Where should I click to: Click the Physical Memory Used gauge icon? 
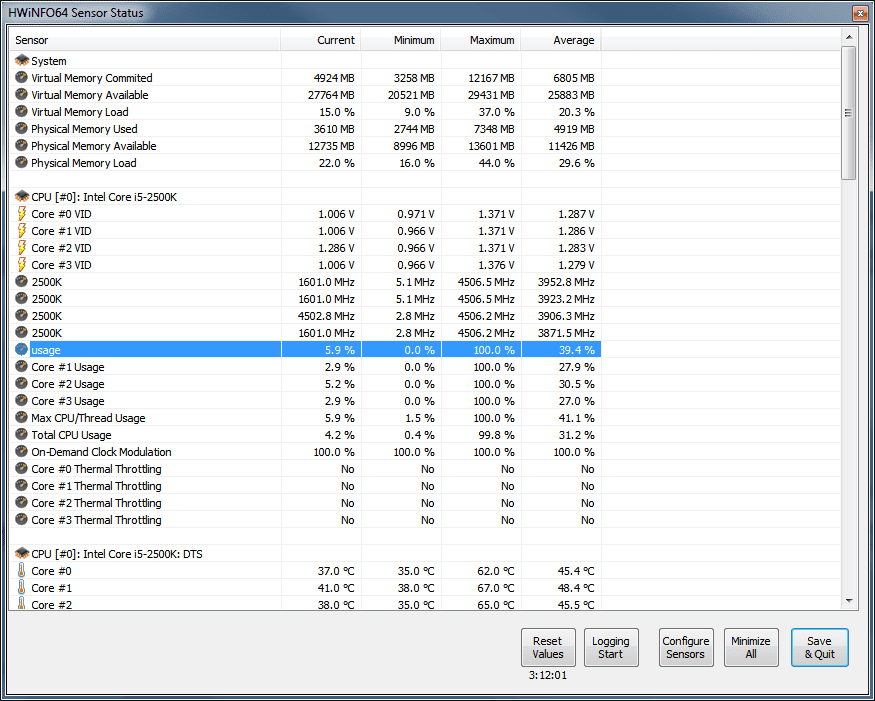point(21,128)
